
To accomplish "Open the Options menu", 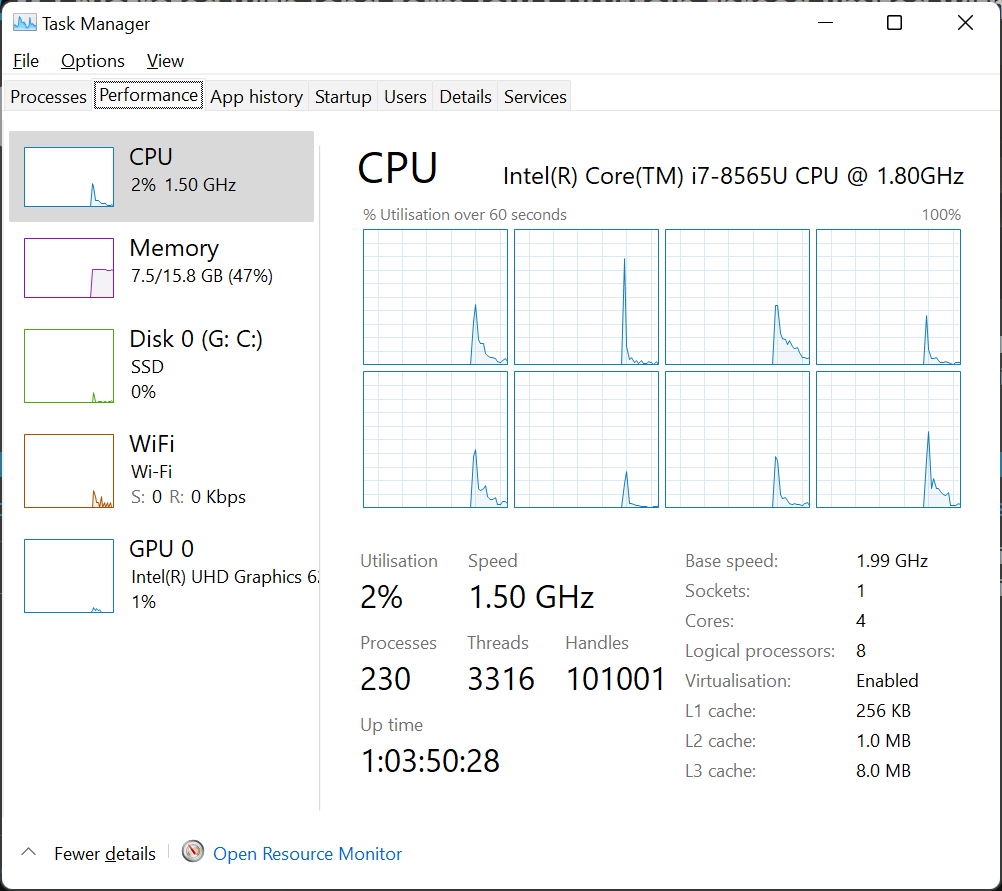I will (x=93, y=61).
